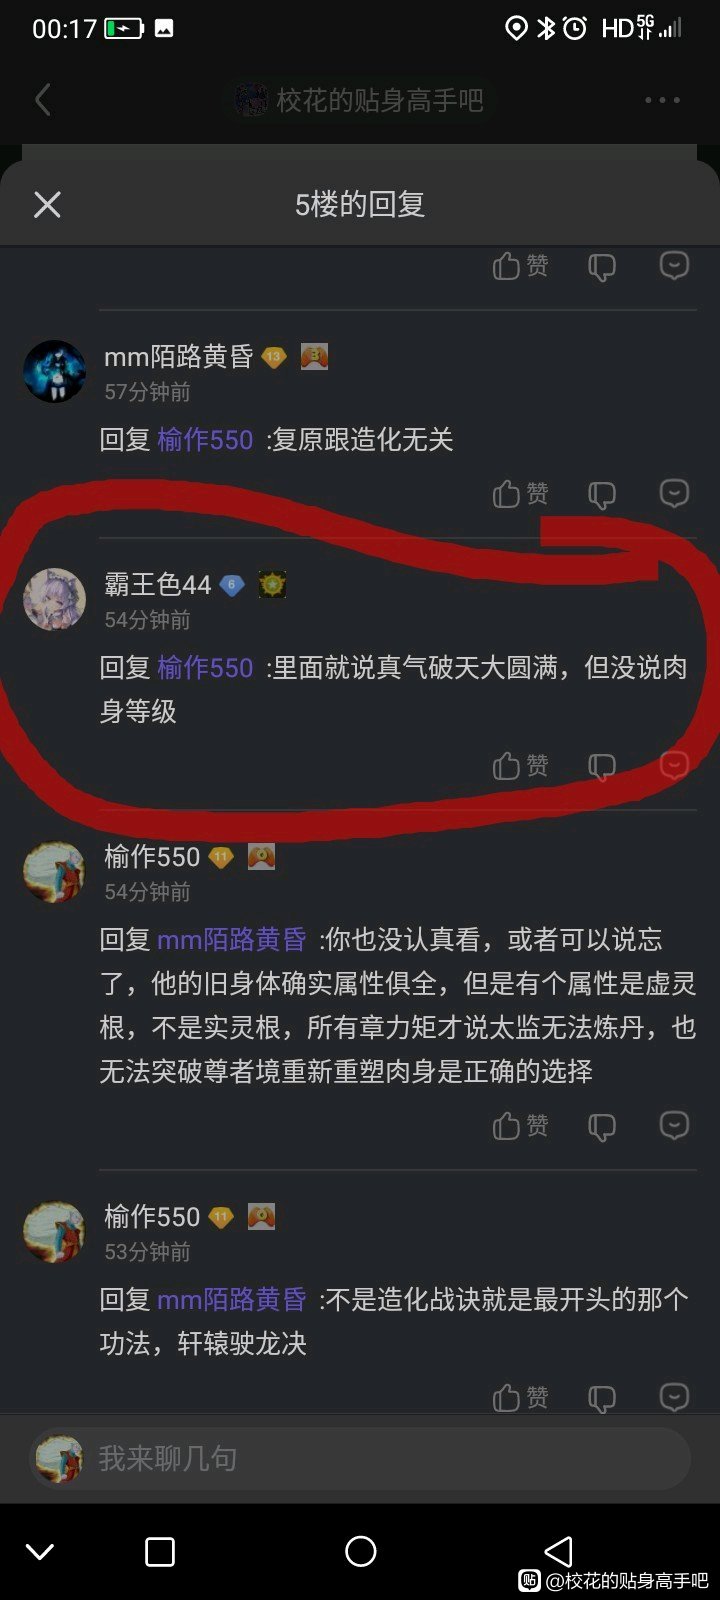Open mentioned user 榆作550 in mm陌路黄昏's reply

pos(205,439)
